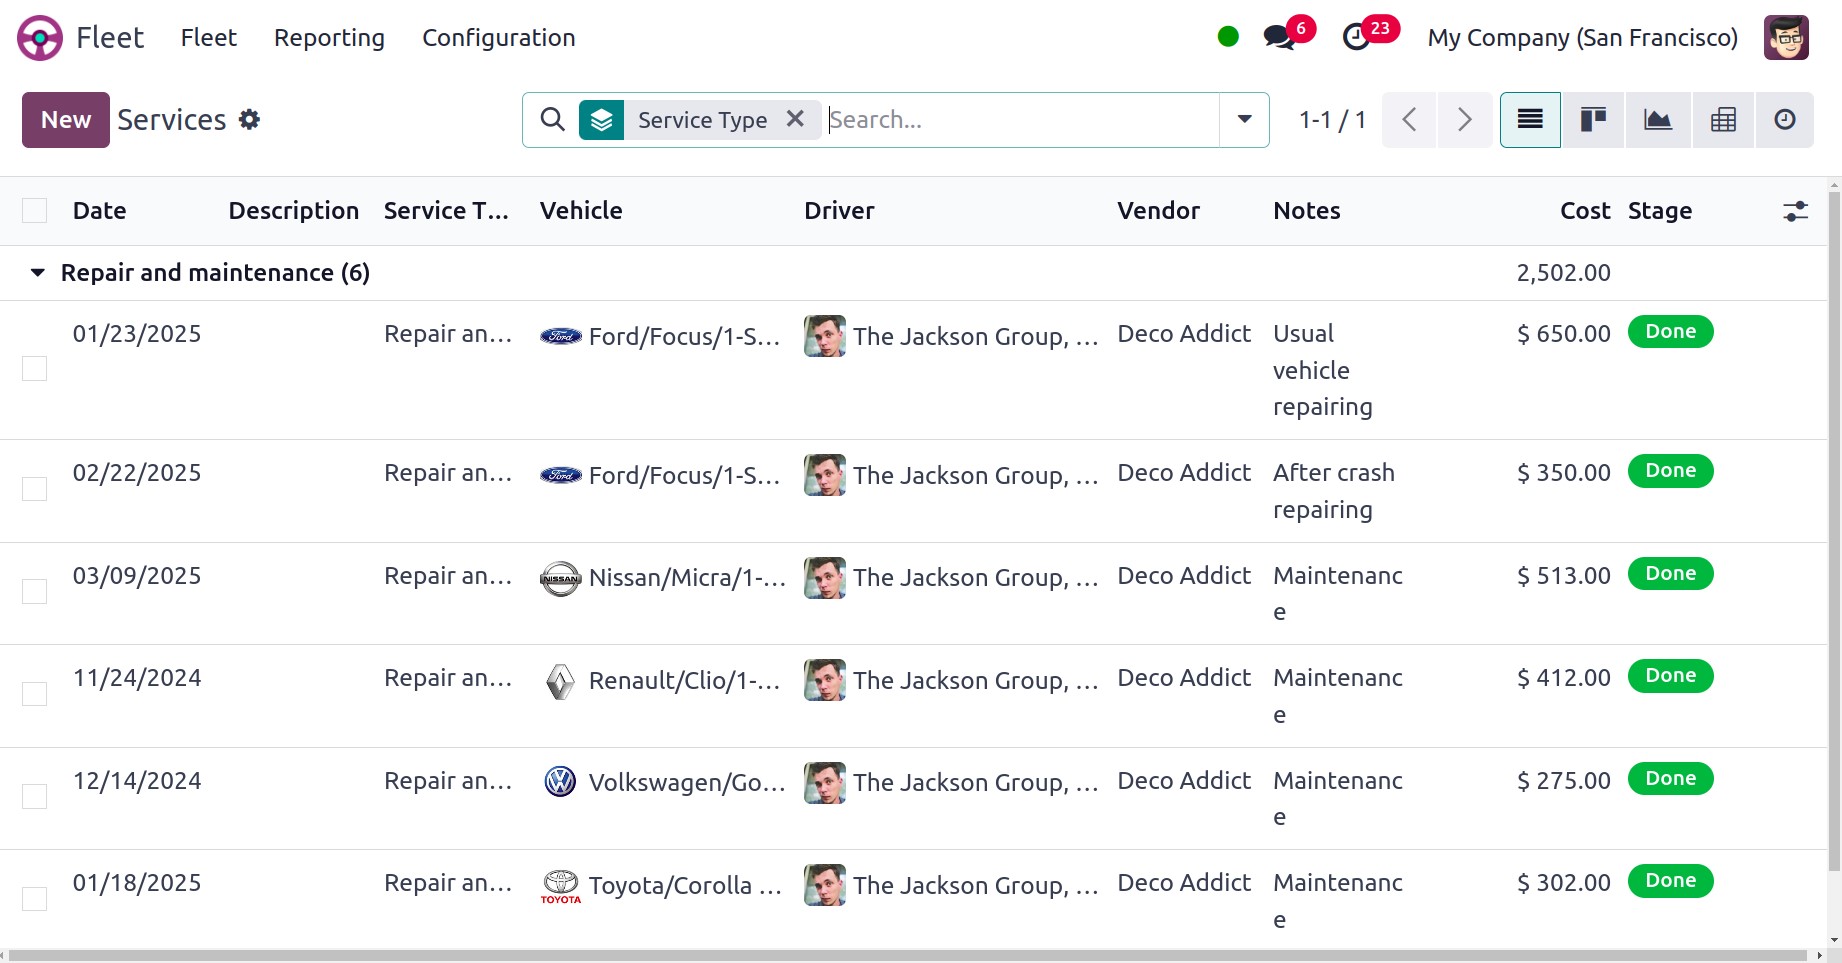The width and height of the screenshot is (1842, 963).
Task: Open the user avatar menu
Action: click(x=1786, y=38)
